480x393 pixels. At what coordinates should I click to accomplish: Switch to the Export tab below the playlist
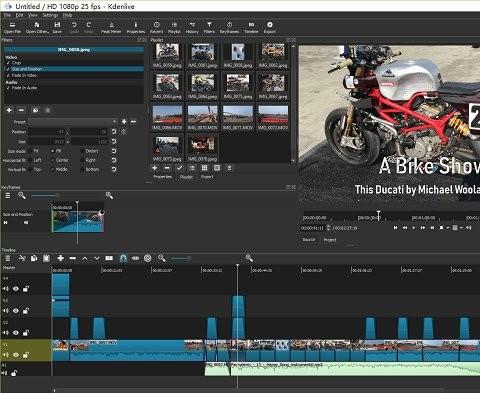207,177
